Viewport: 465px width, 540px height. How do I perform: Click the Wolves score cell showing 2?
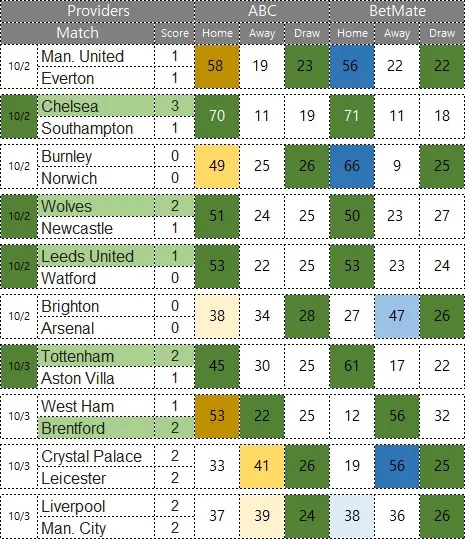click(x=175, y=206)
